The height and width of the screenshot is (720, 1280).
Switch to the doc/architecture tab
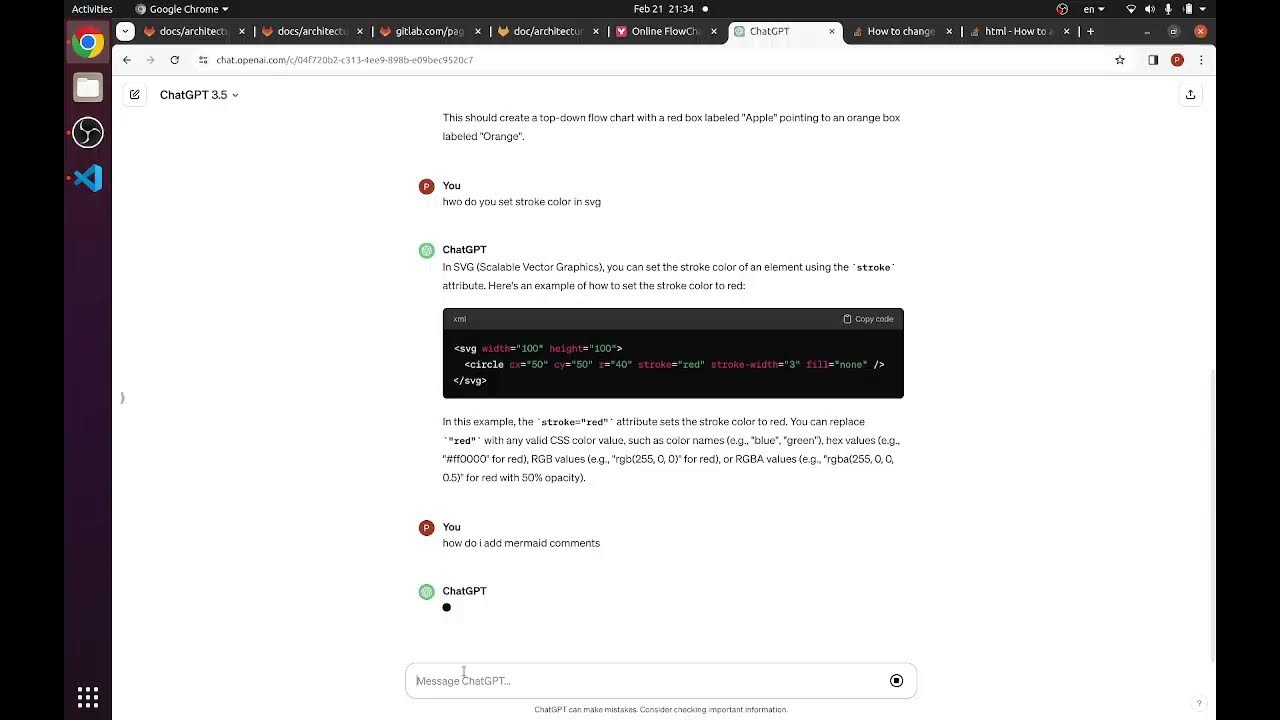[547, 31]
